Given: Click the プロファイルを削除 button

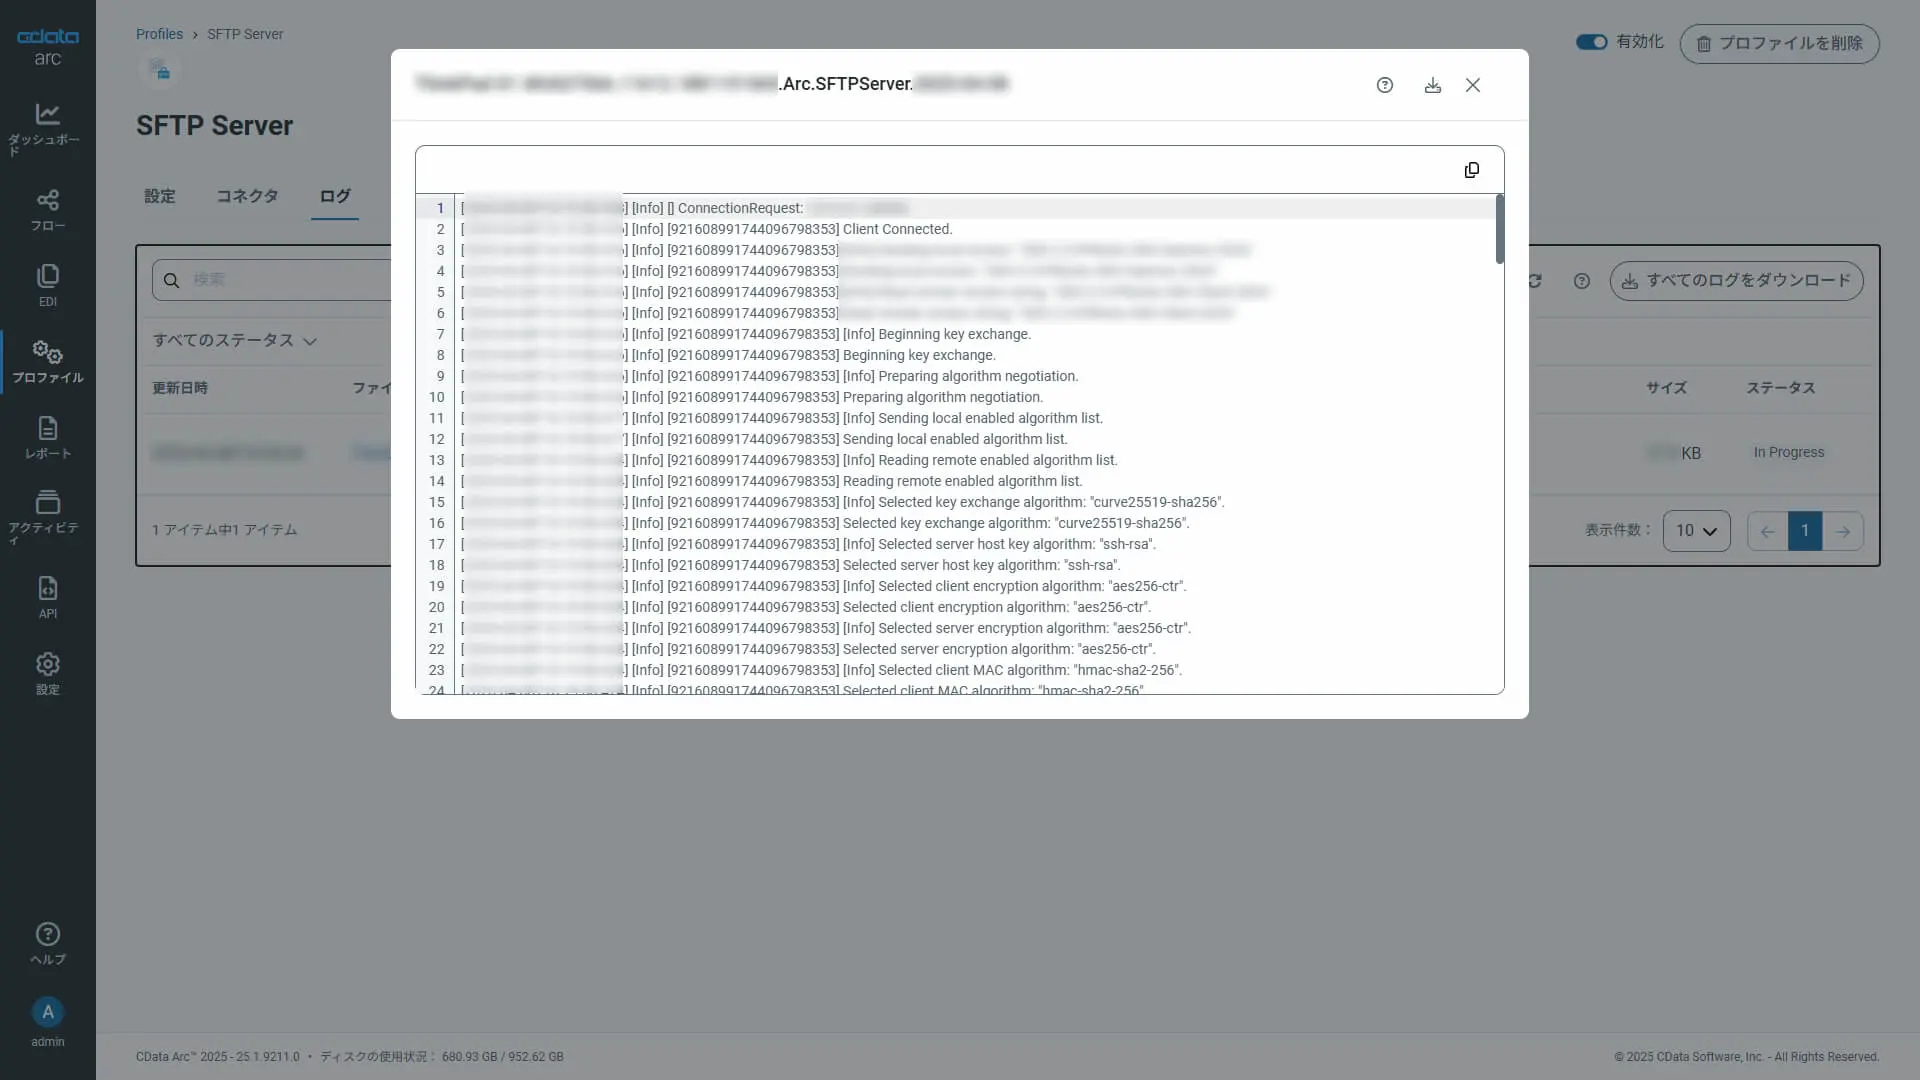Looking at the screenshot, I should pos(1779,43).
